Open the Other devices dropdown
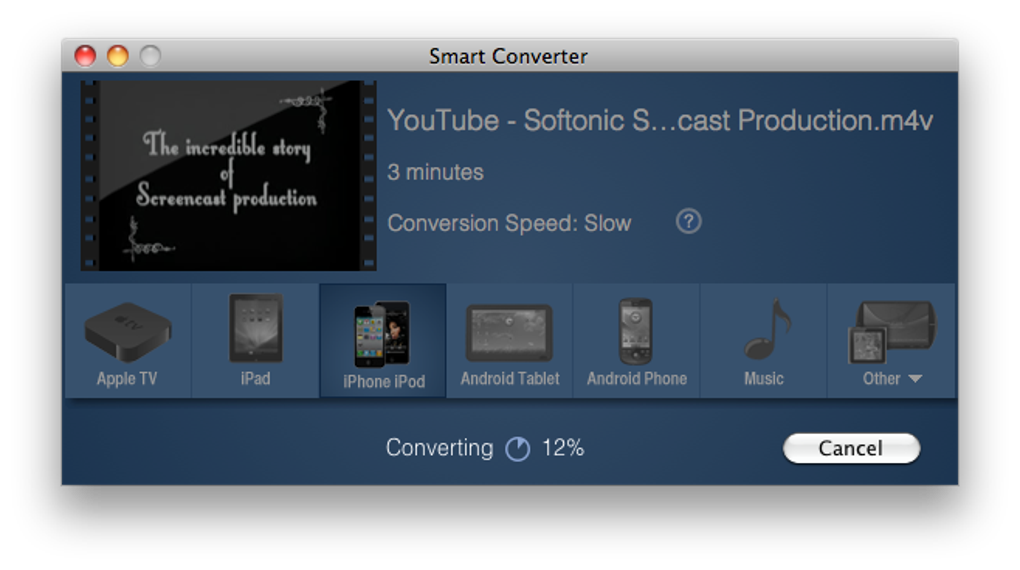Image resolution: width=1020 pixels, height=570 pixels. 891,341
